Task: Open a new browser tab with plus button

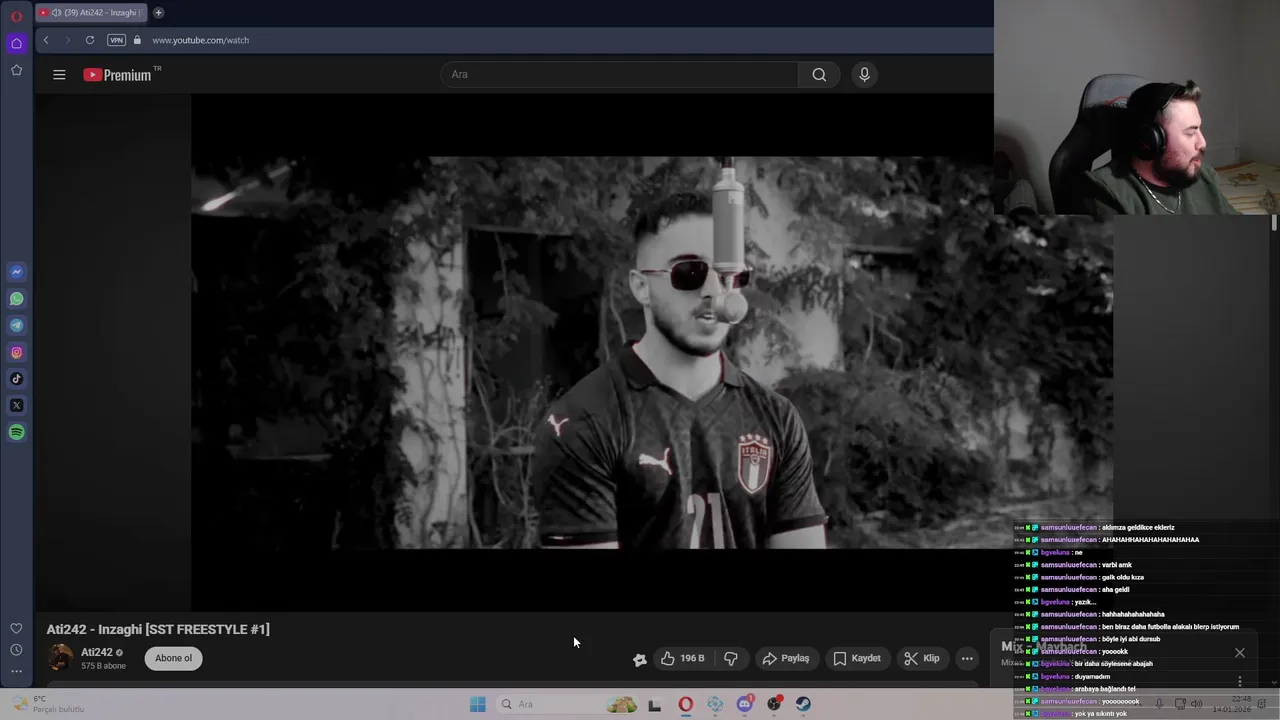Action: pyautogui.click(x=158, y=13)
